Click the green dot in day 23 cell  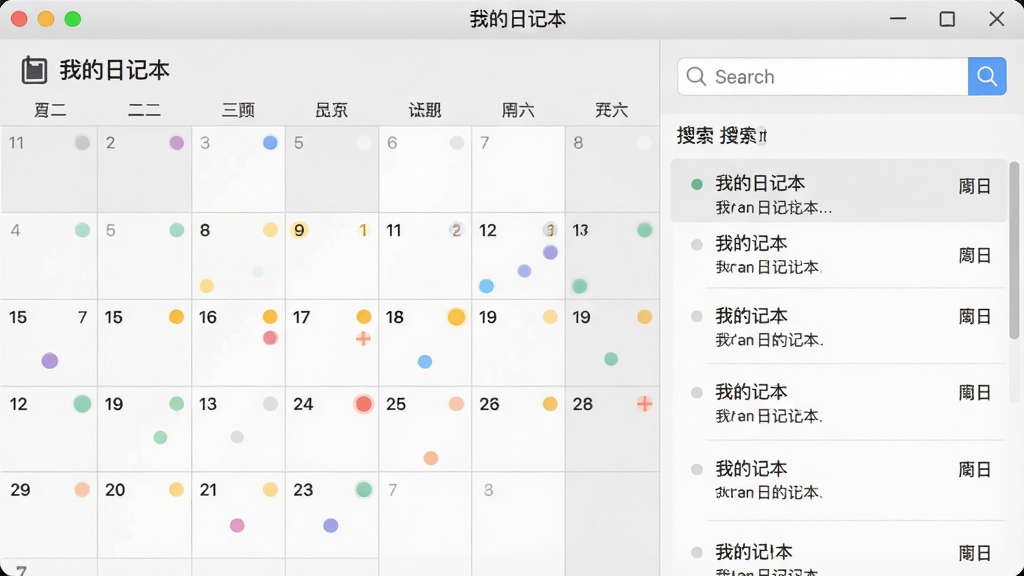364,489
